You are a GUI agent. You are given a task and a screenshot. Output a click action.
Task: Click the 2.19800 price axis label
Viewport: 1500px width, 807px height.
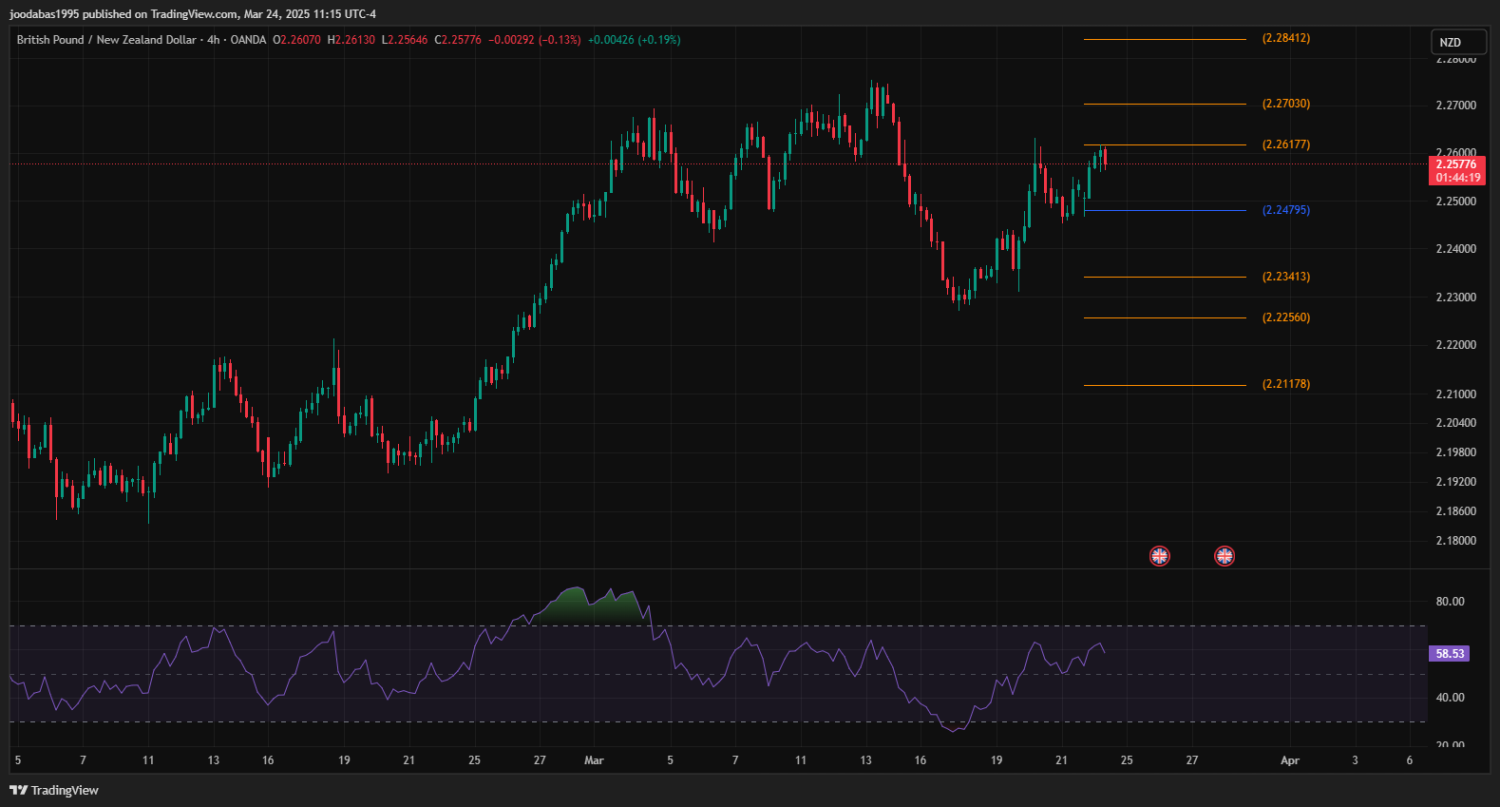(1455, 453)
